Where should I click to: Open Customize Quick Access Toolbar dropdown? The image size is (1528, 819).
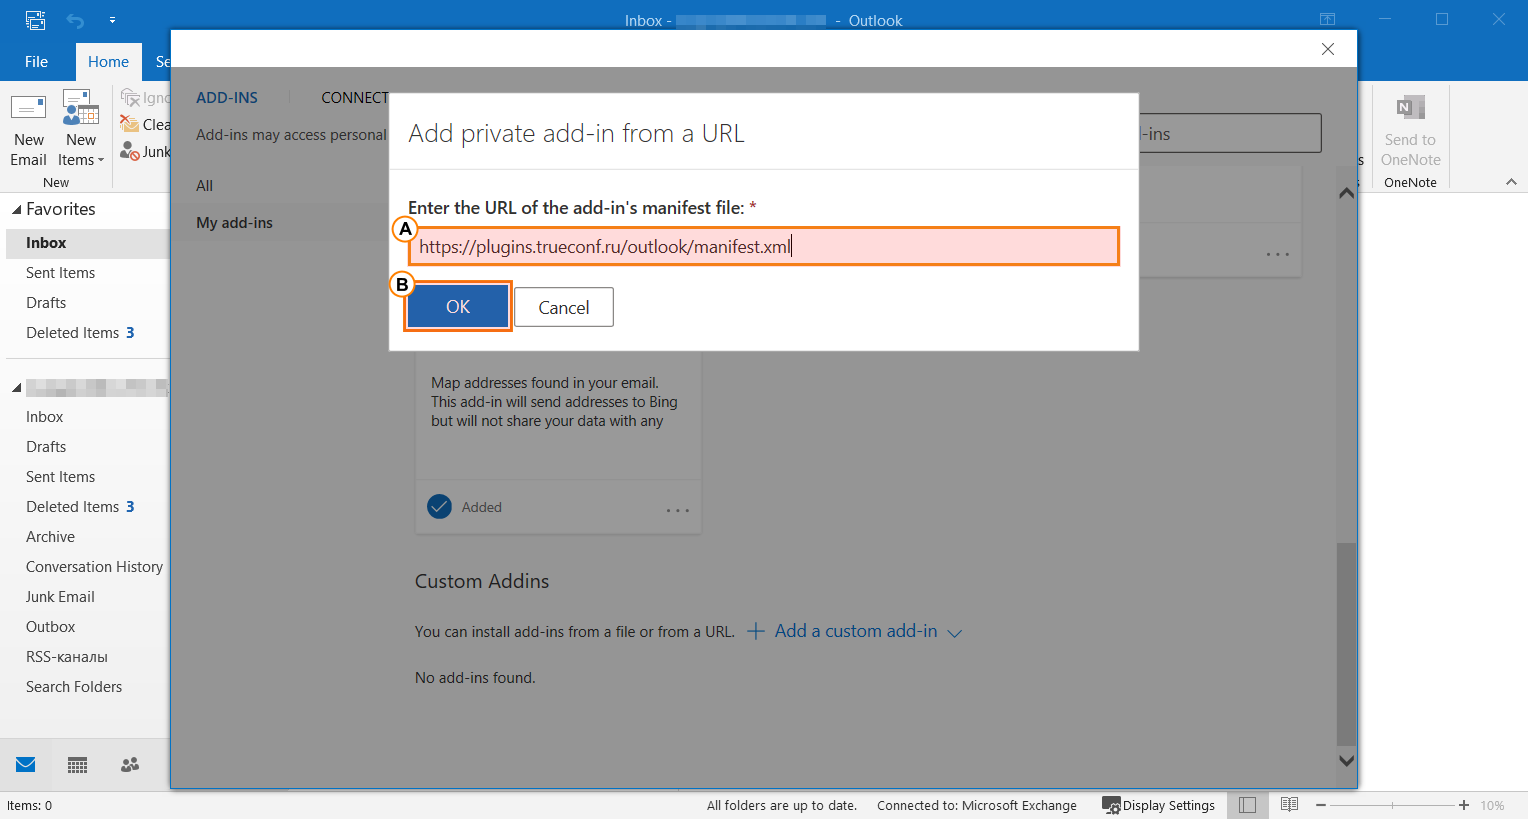coord(112,20)
